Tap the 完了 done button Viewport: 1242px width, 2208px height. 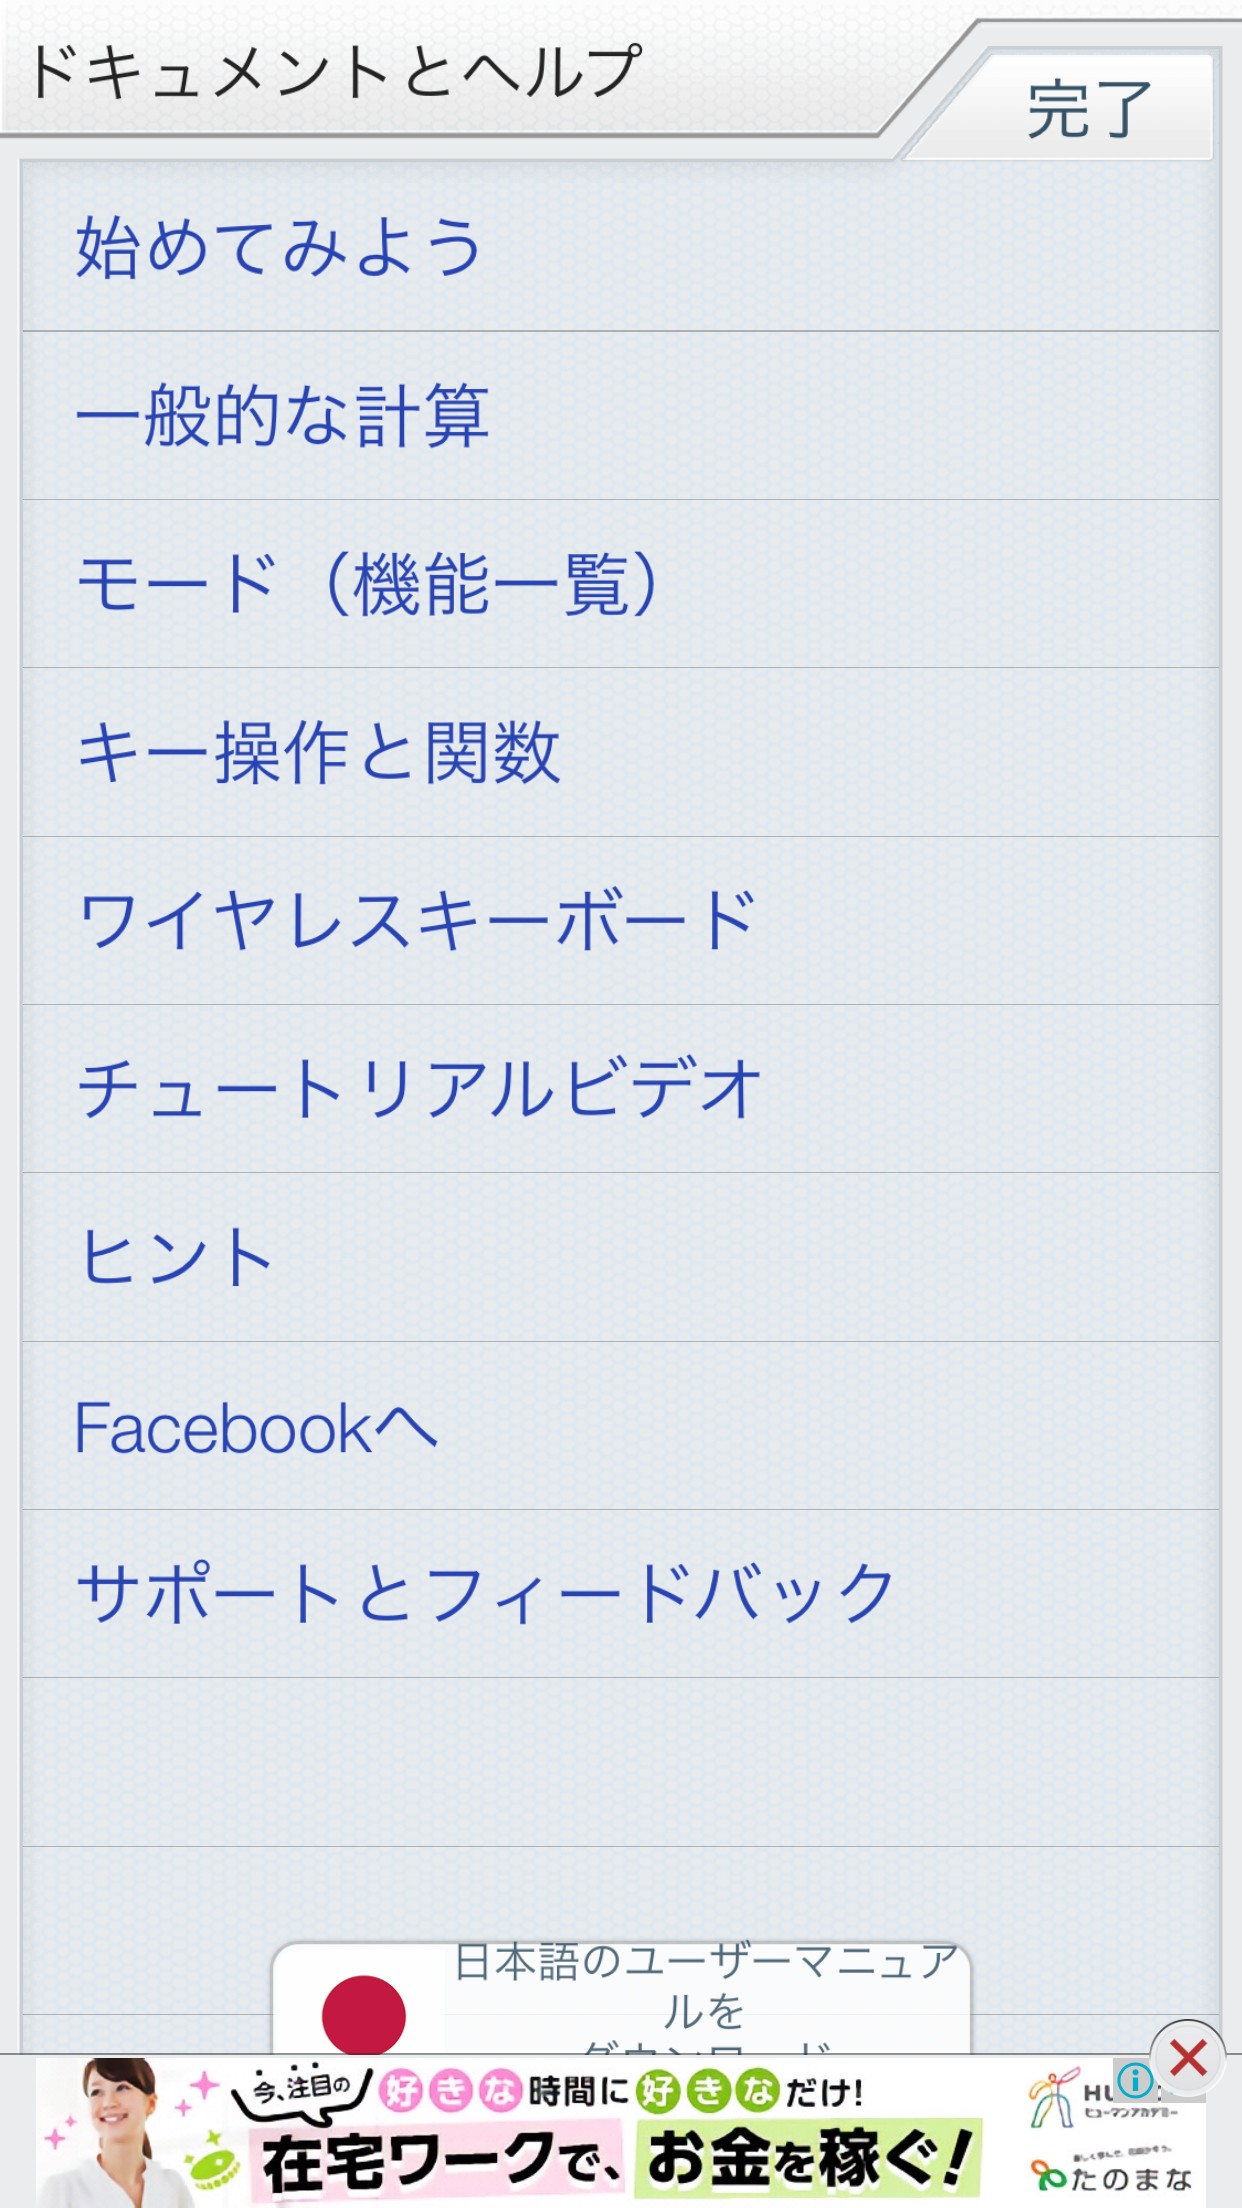click(x=1088, y=108)
